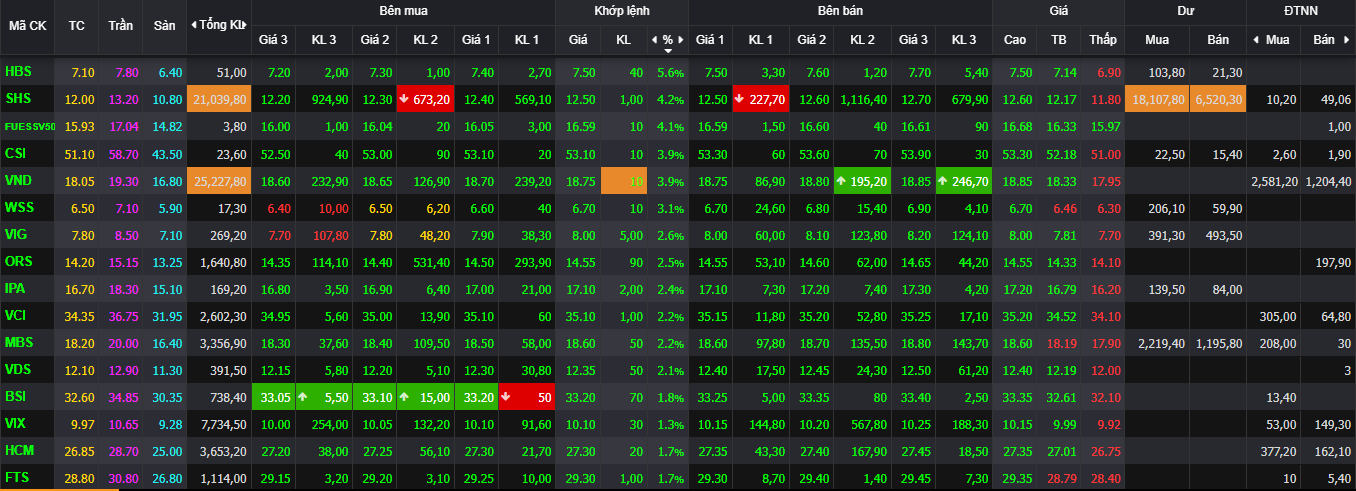Screen dimensions: 1356x491
Task: Click the left arrow beside Tổng KL header
Action: click(194, 25)
